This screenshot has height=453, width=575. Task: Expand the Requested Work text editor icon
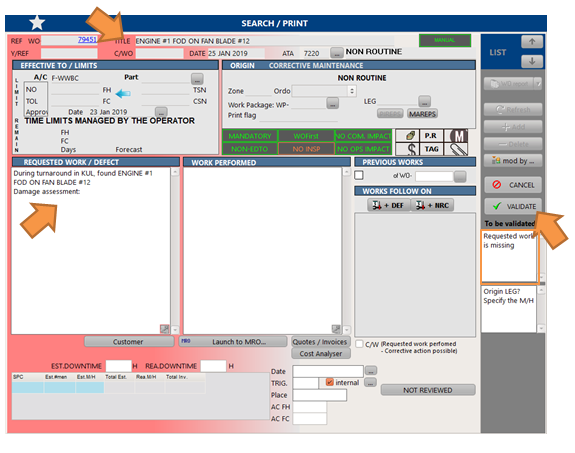(164, 329)
